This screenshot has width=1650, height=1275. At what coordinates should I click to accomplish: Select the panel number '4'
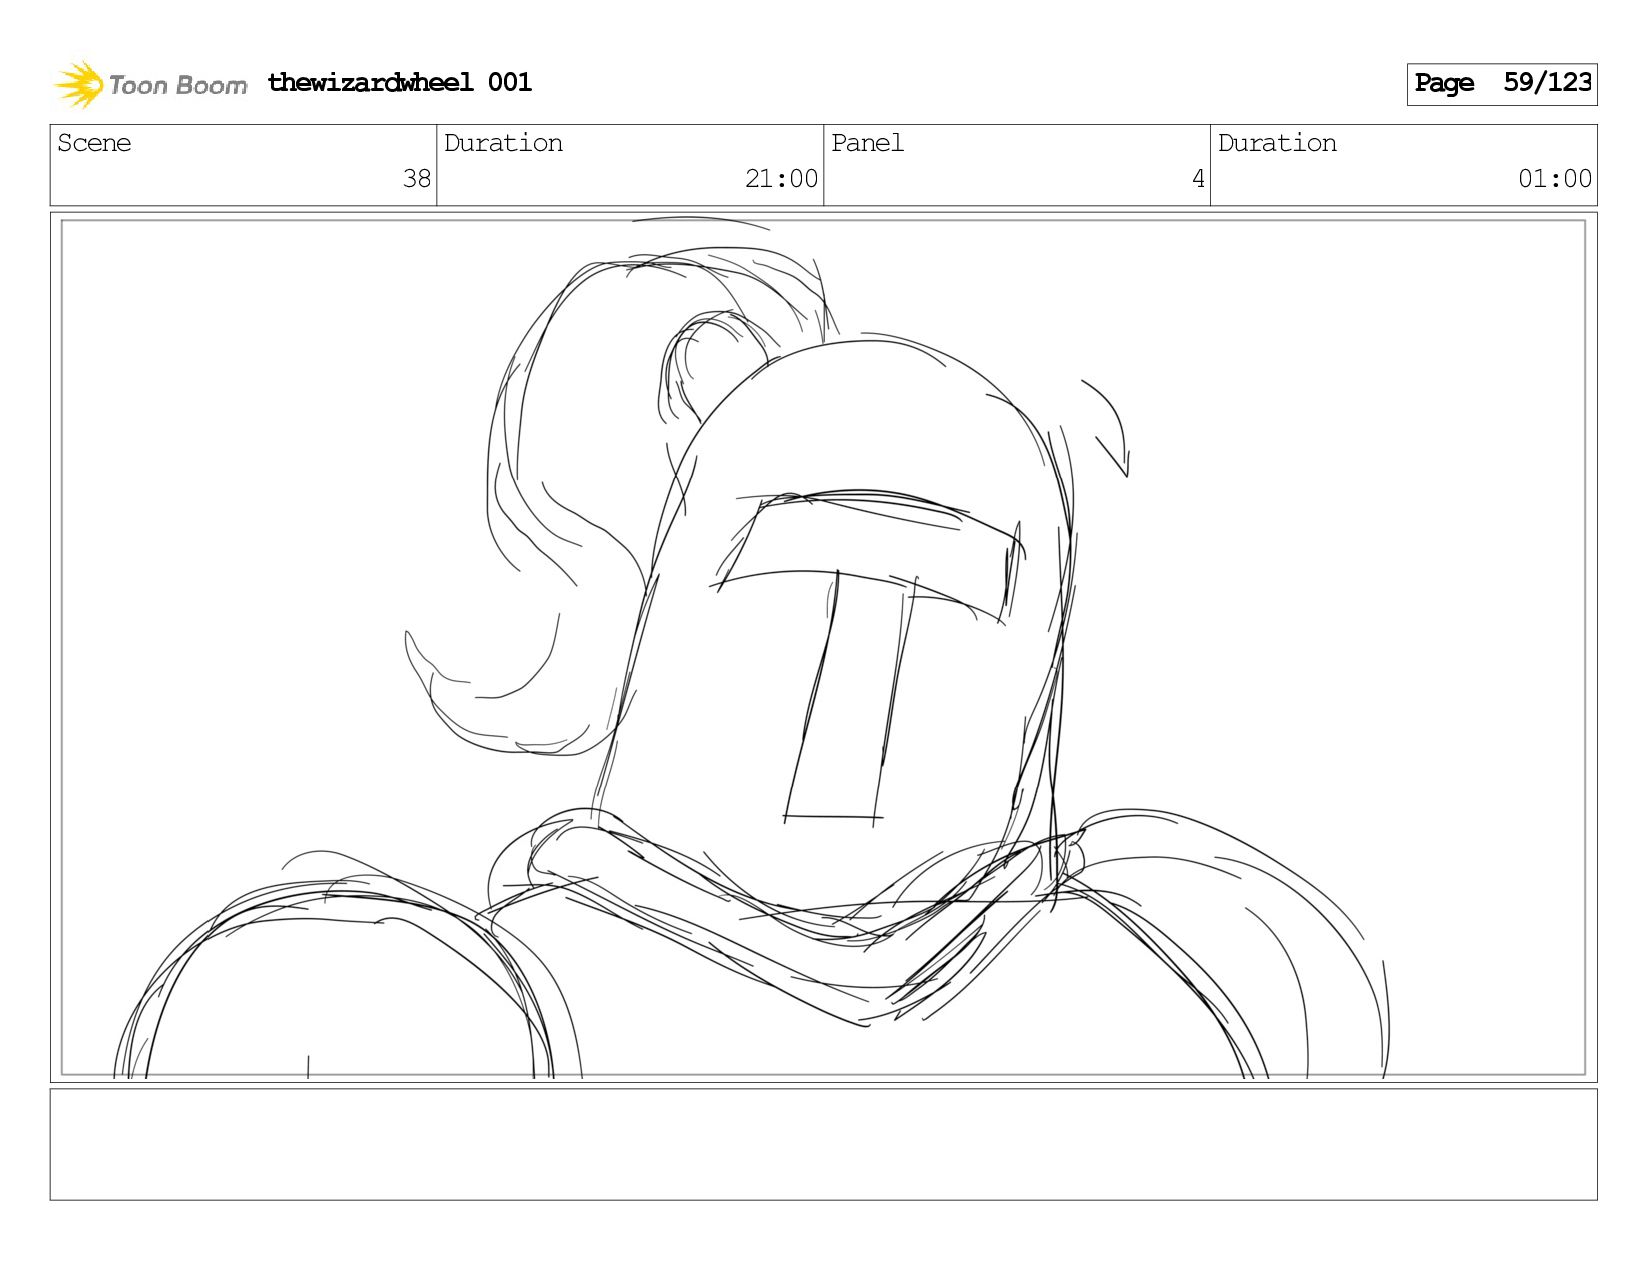click(1198, 179)
